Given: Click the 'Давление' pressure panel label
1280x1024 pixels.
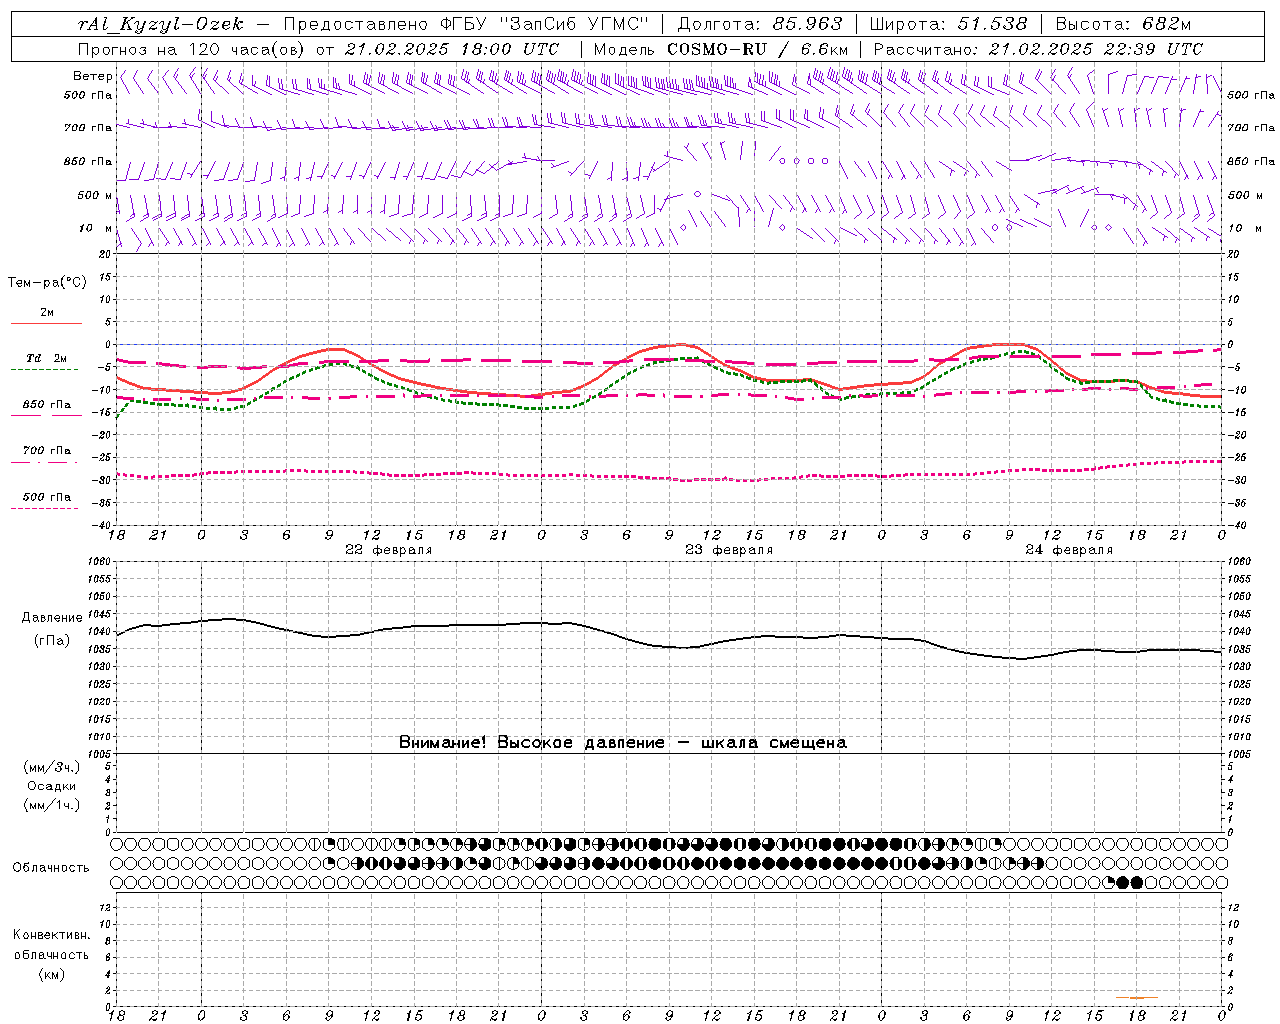Looking at the screenshot, I should [52, 618].
